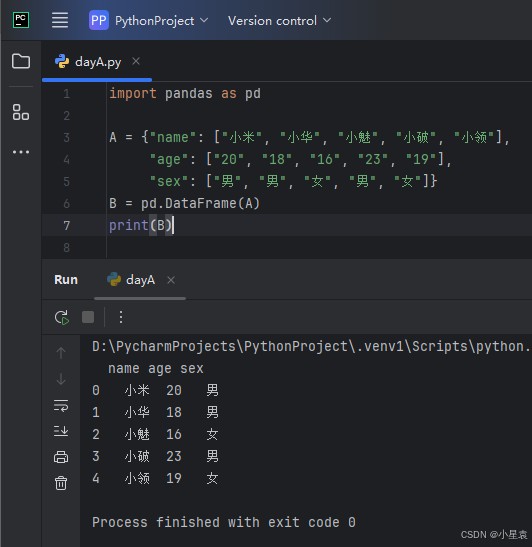Toggle soft-wrap in run console
This screenshot has height=547, width=532.
61,405
